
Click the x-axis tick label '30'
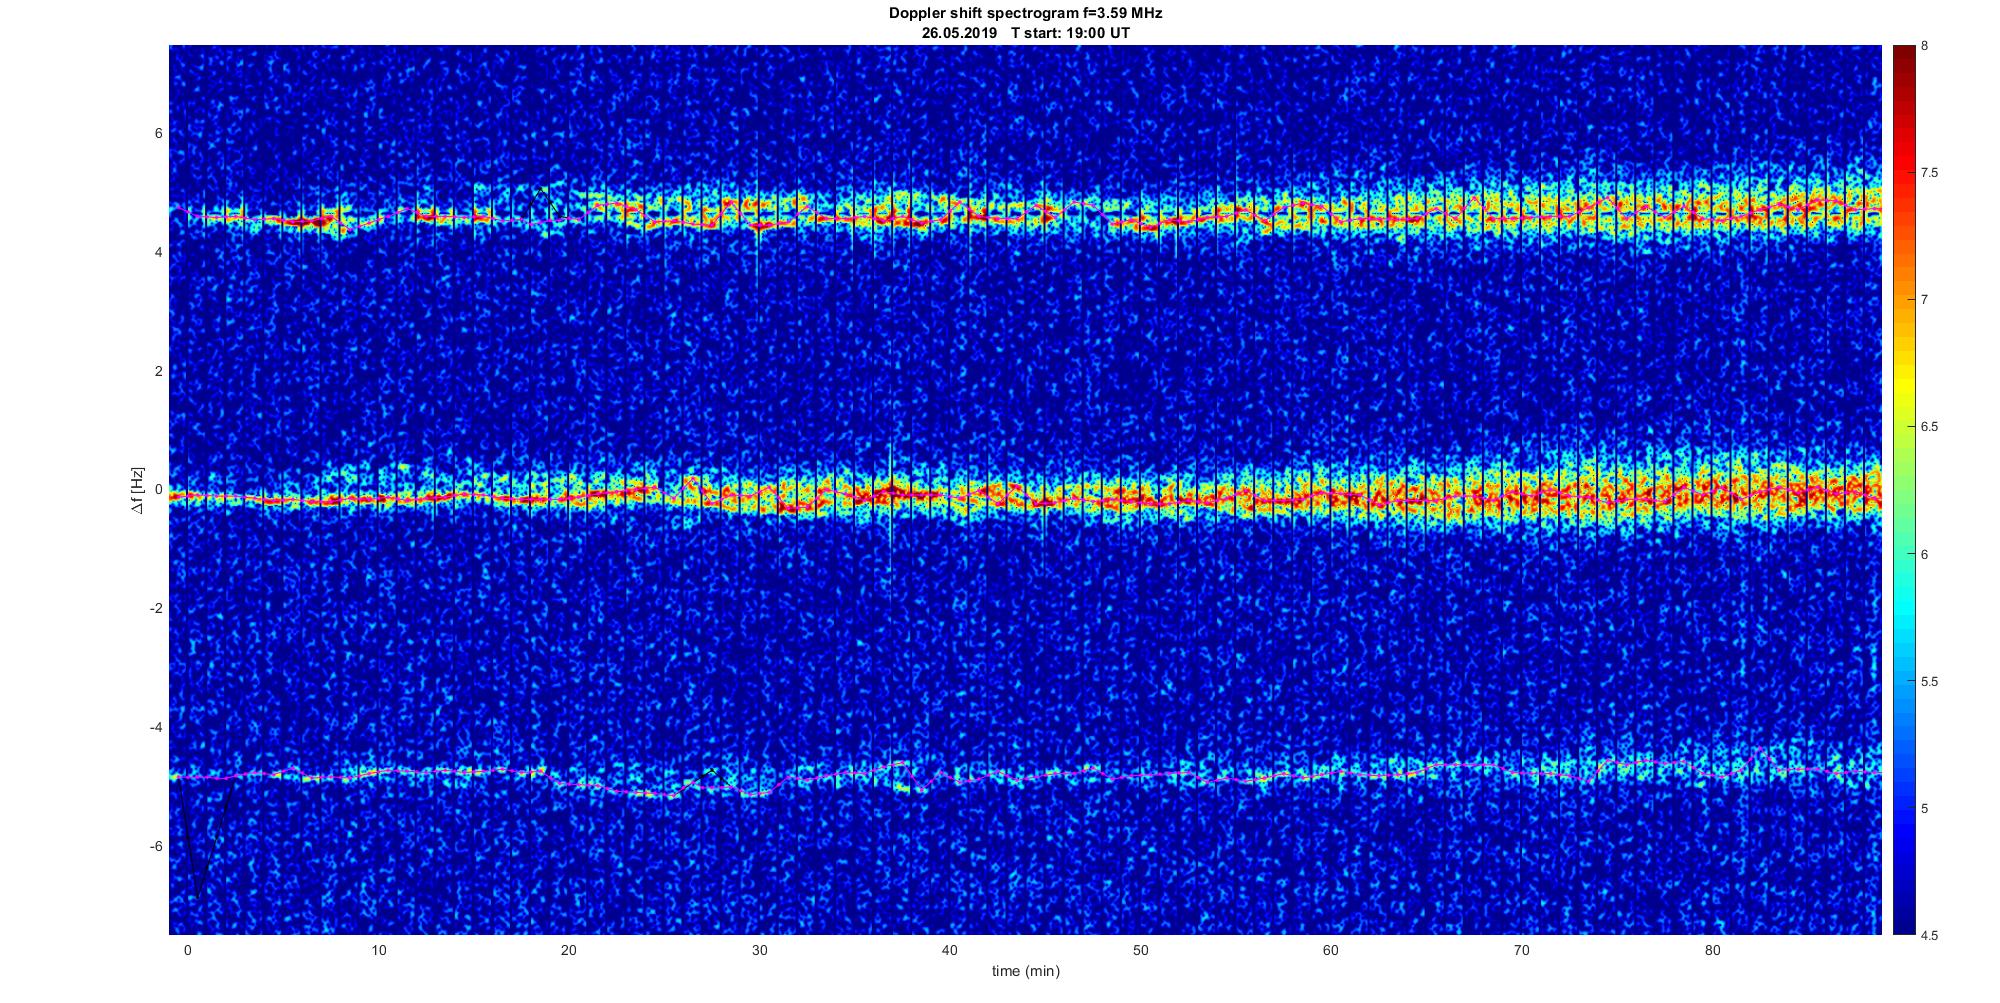tap(759, 950)
